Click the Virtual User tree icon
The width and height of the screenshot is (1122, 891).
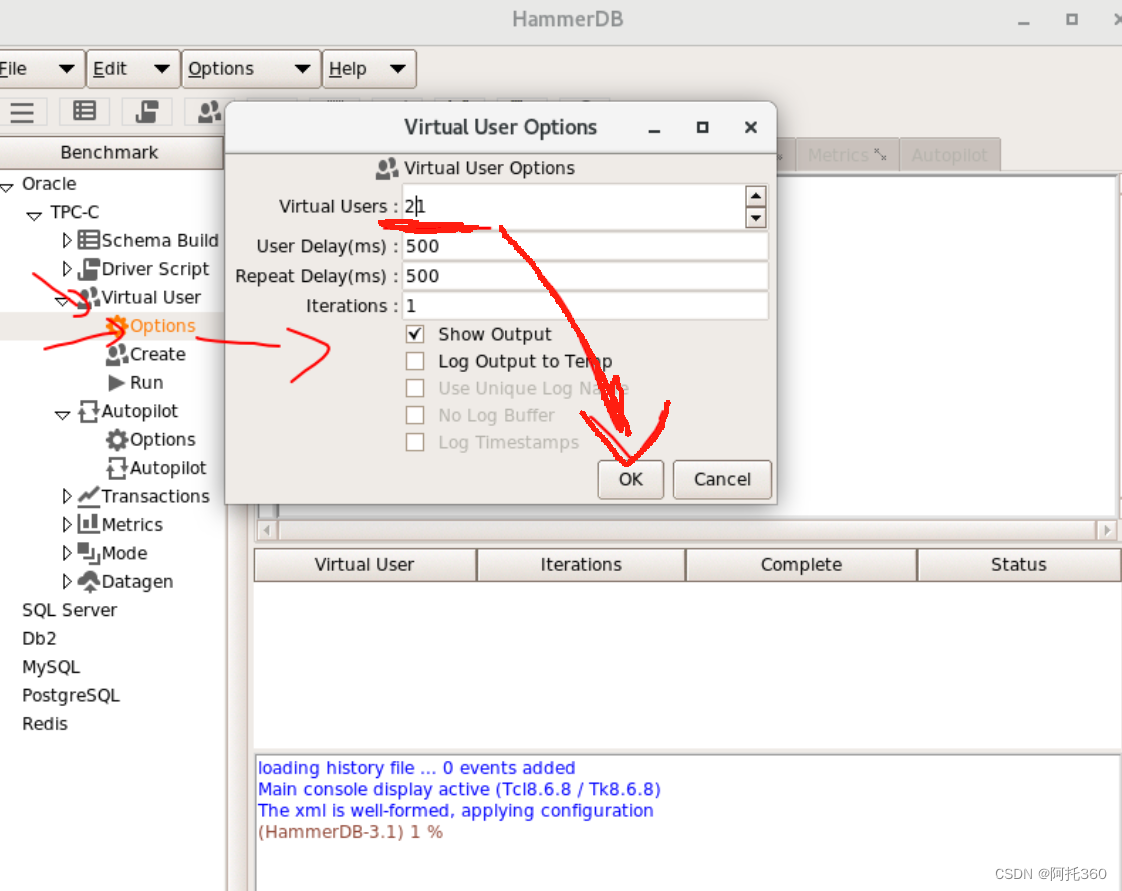click(89, 297)
